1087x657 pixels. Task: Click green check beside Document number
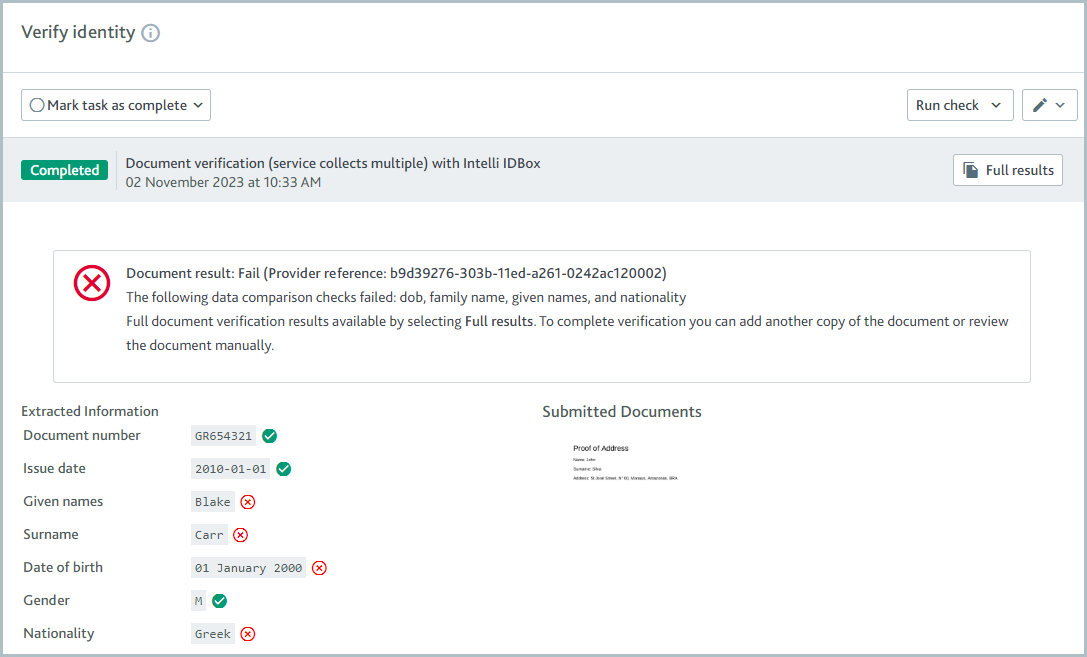[268, 435]
